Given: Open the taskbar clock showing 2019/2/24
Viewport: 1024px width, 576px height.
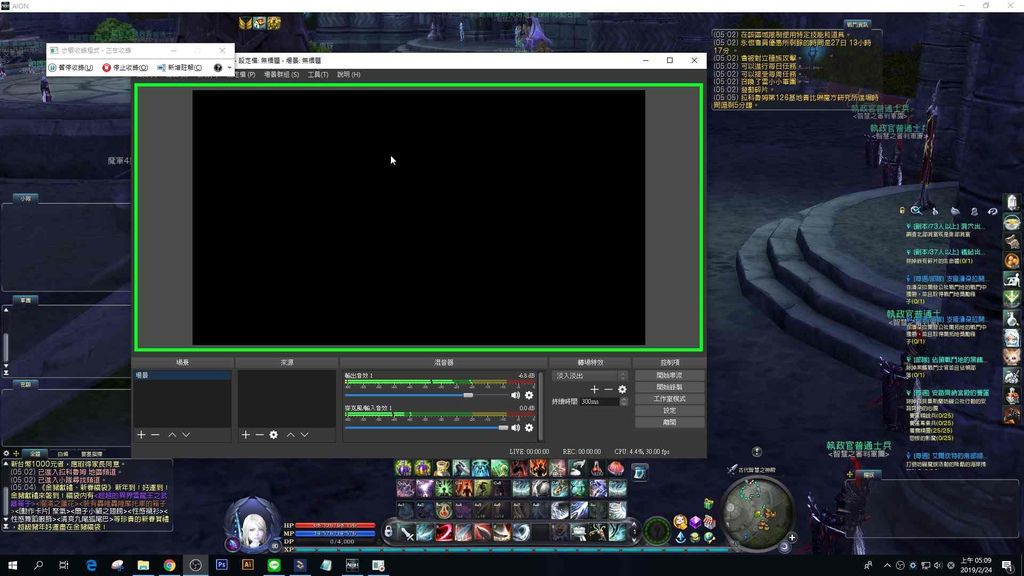Looking at the screenshot, I should tap(976, 565).
